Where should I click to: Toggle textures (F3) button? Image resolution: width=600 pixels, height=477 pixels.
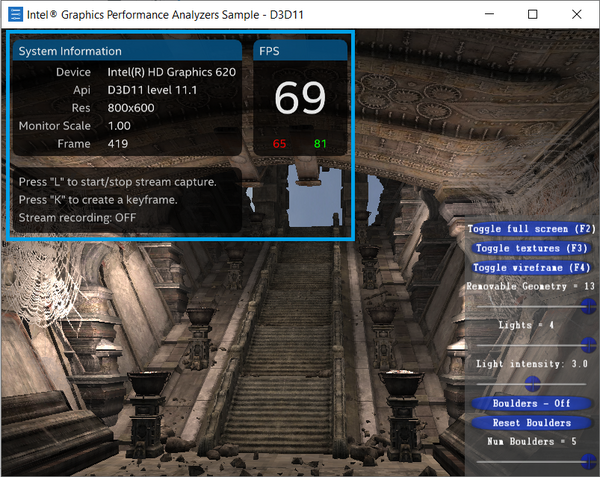(532, 248)
